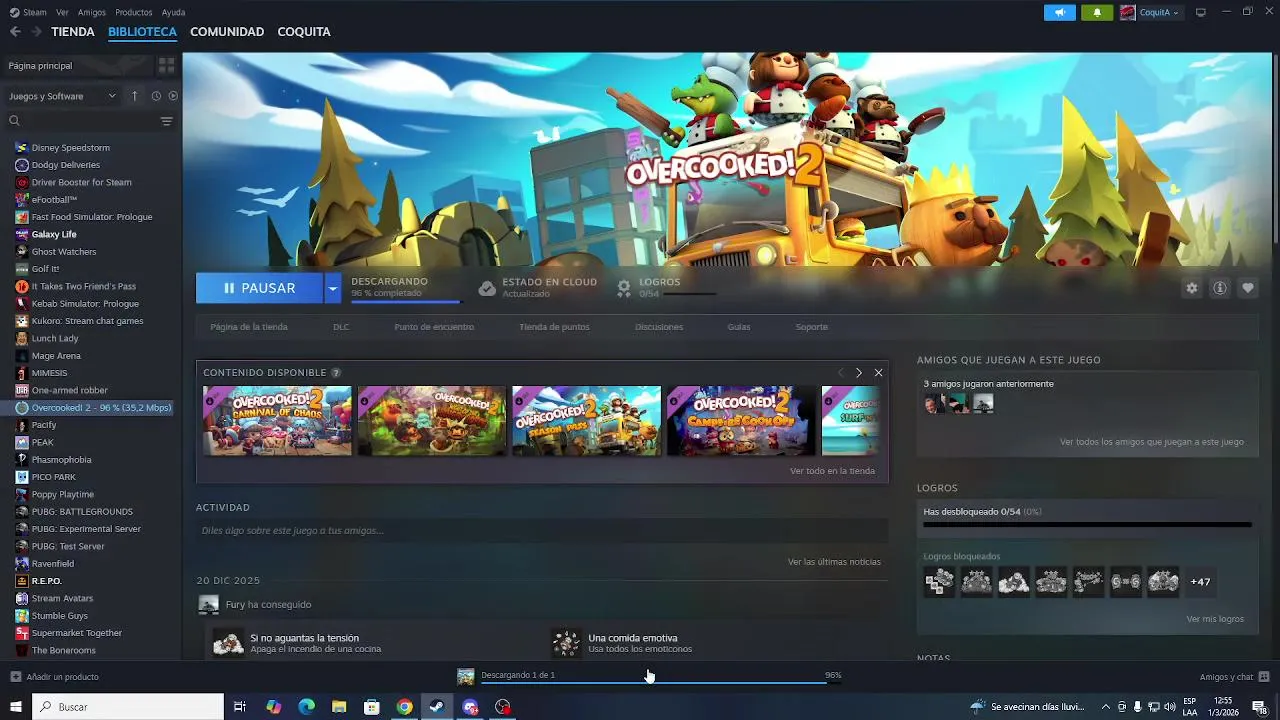Screen dimensions: 1280x720
Task: Click Ver las últimas noticias
Action: click(x=834, y=562)
